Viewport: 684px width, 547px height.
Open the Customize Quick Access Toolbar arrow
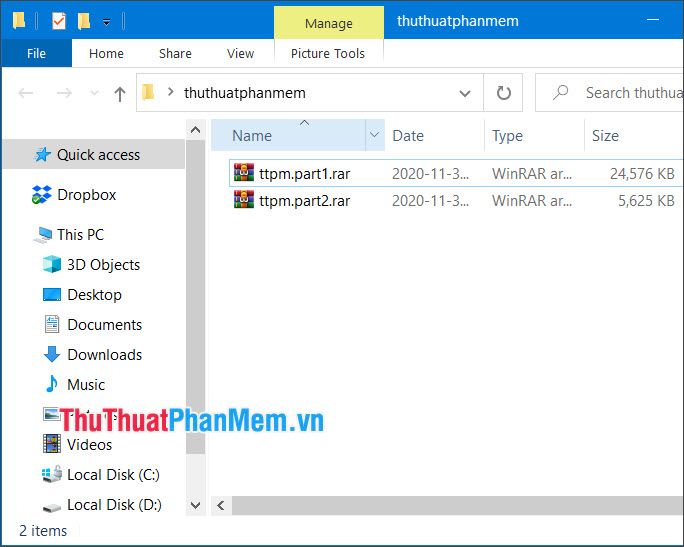tap(106, 22)
